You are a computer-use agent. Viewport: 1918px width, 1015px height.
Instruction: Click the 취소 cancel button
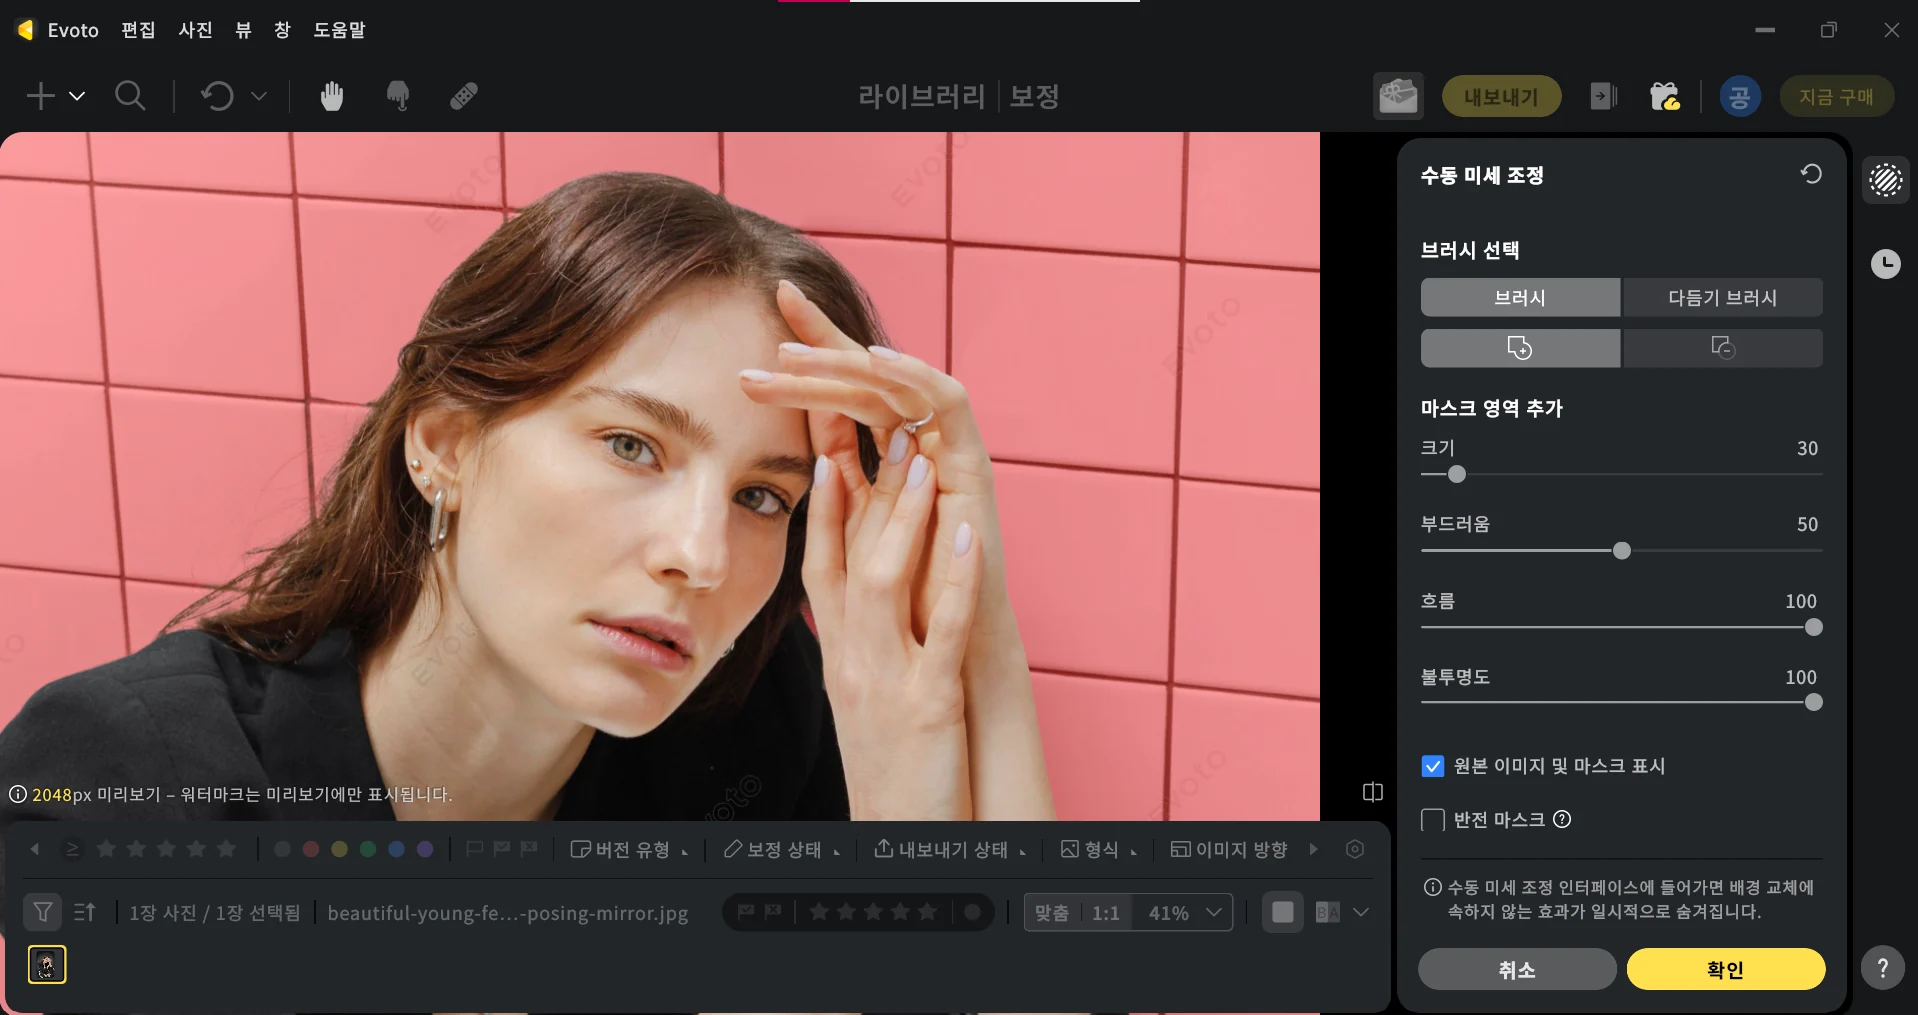pos(1517,969)
